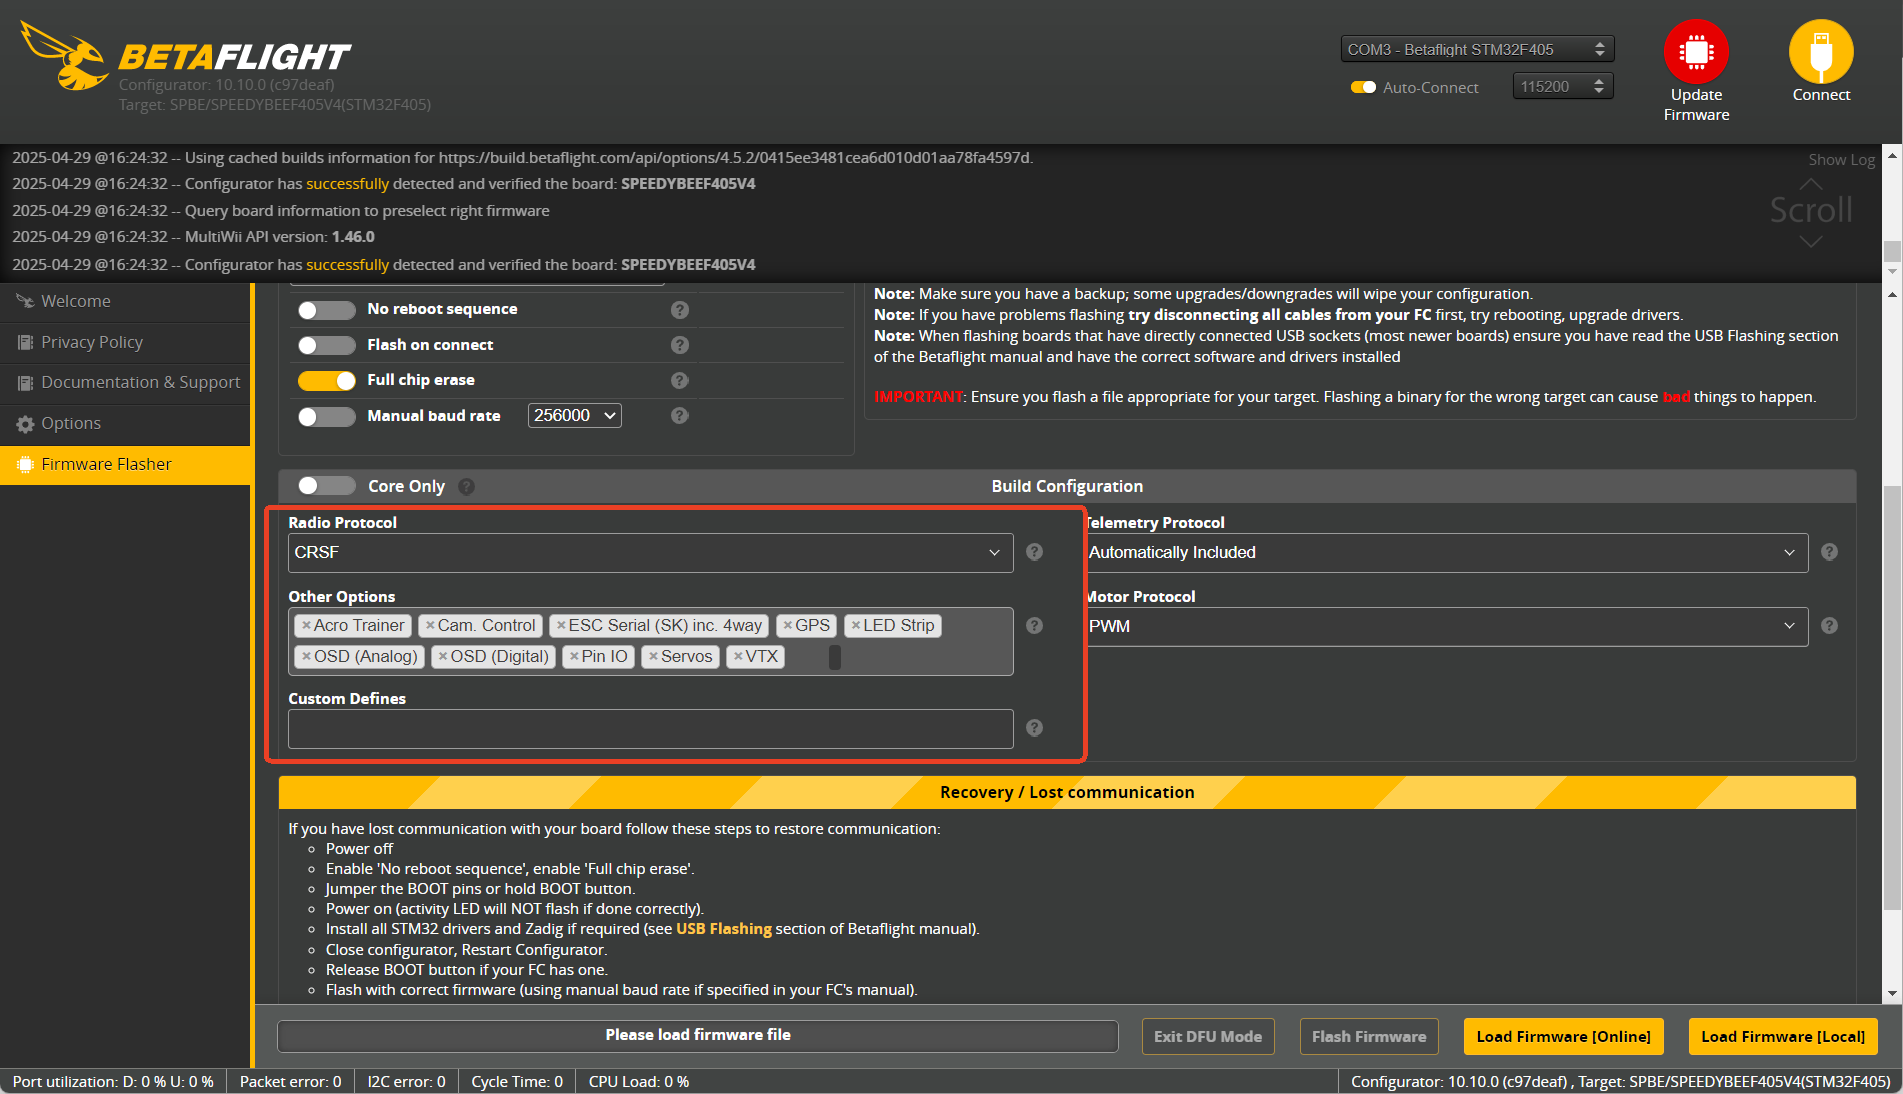Toggle the Flash on connect switch
Screen dimensions: 1903x1094
point(326,345)
